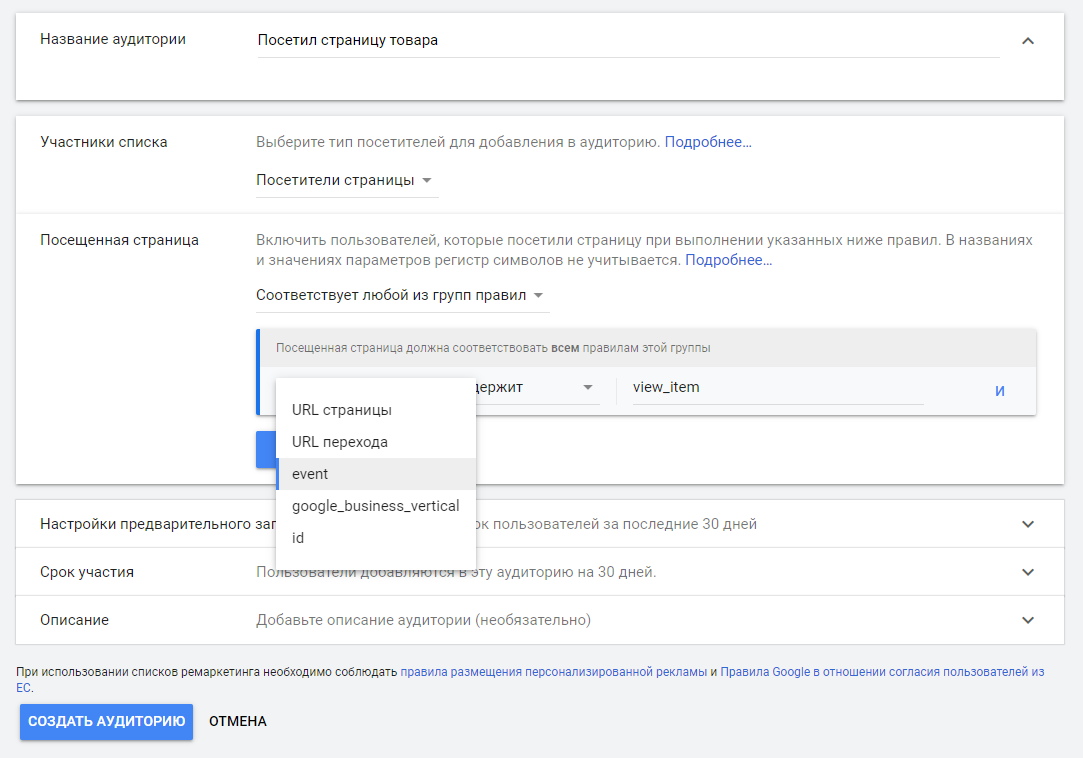The width and height of the screenshot is (1083, 758).
Task: Open 'Подробнее' link in list members section
Action: click(x=708, y=142)
